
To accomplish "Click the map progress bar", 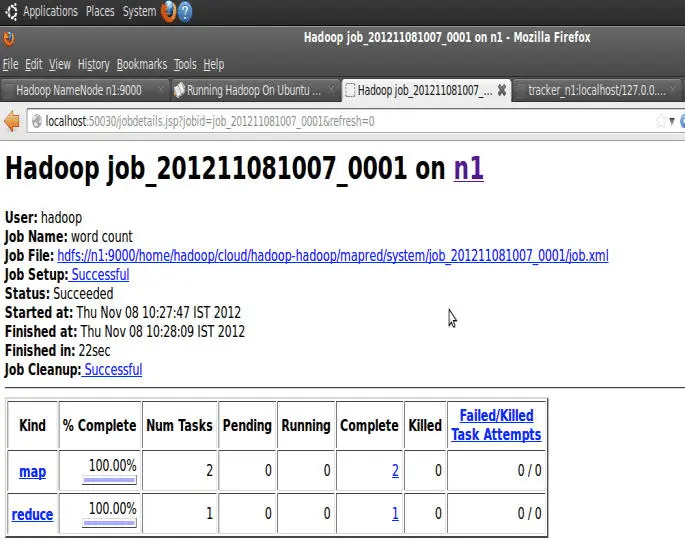I will click(109, 480).
